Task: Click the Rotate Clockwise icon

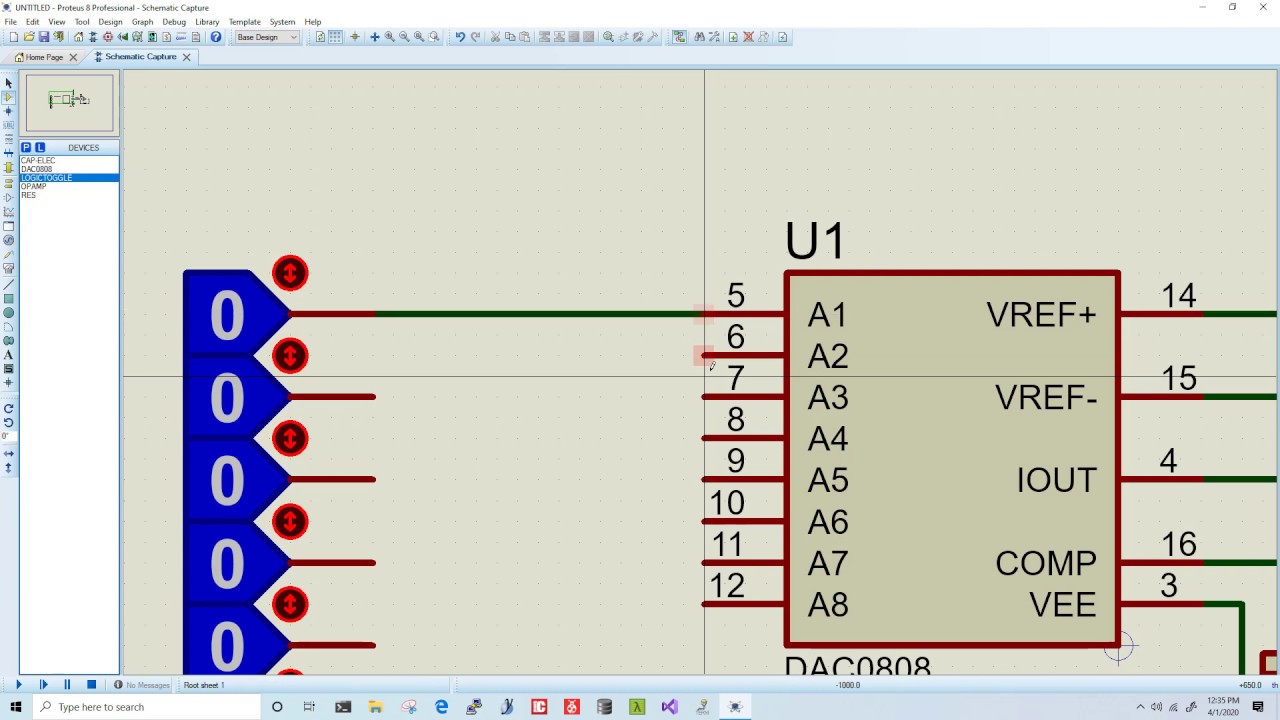Action: [9, 408]
